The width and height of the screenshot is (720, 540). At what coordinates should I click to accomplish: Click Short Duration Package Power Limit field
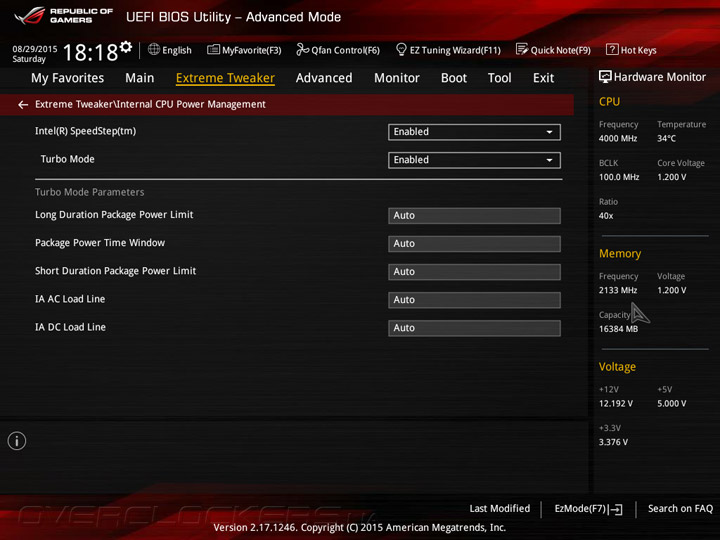pos(474,272)
